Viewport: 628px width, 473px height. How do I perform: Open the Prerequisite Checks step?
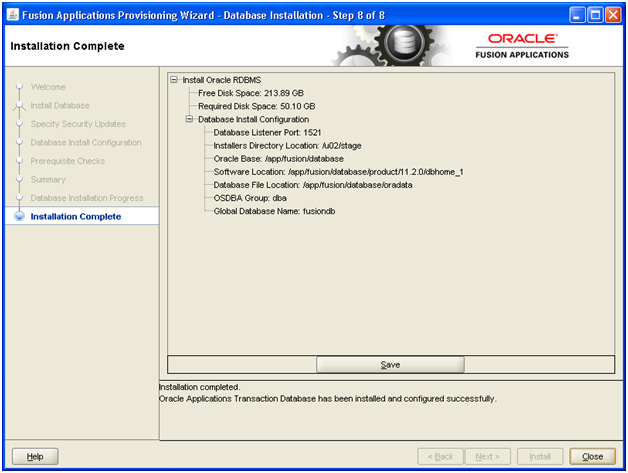click(x=68, y=161)
